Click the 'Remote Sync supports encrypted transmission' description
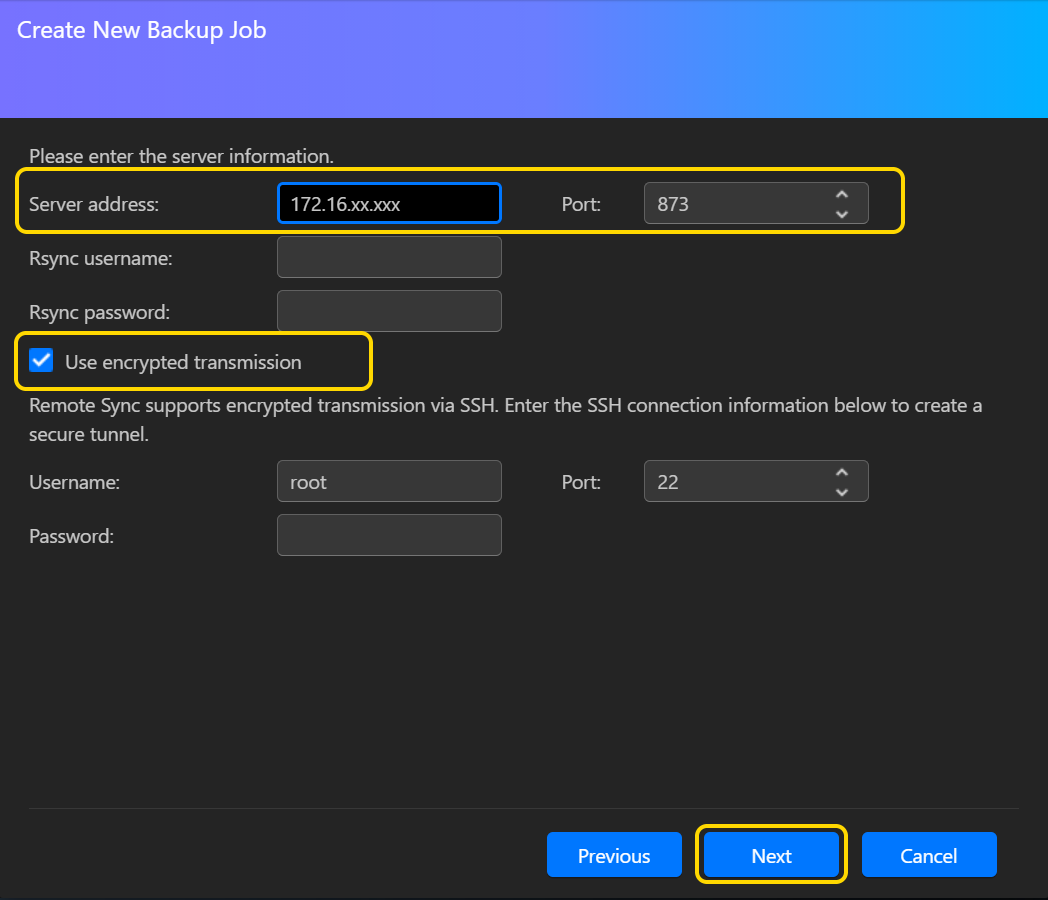 point(505,420)
